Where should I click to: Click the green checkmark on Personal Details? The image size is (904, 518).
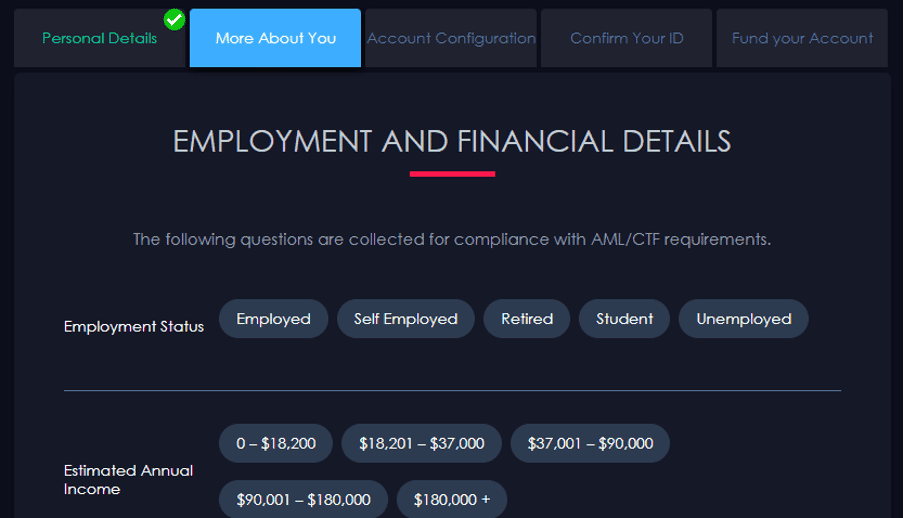[x=174, y=20]
